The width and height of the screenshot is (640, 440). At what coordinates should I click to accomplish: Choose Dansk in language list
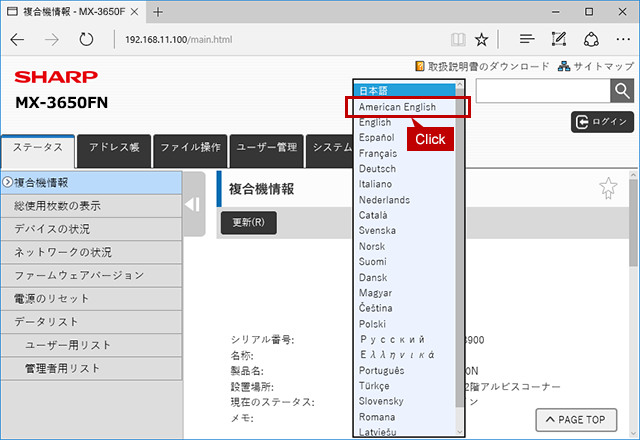pyautogui.click(x=405, y=278)
